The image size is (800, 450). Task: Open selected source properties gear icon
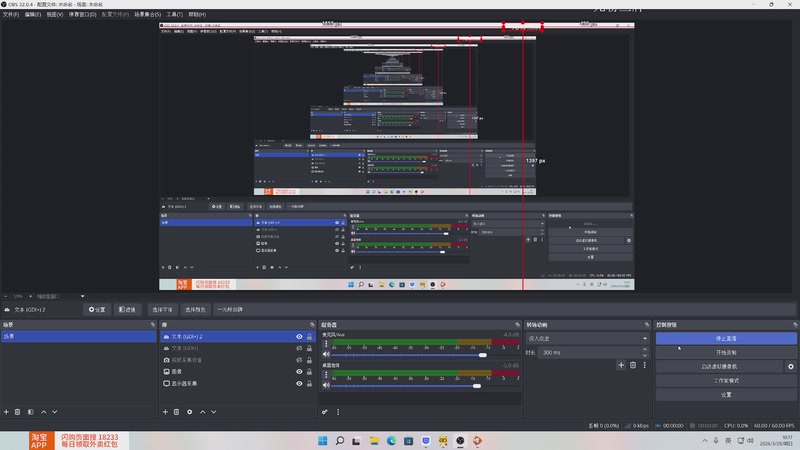pyautogui.click(x=190, y=412)
